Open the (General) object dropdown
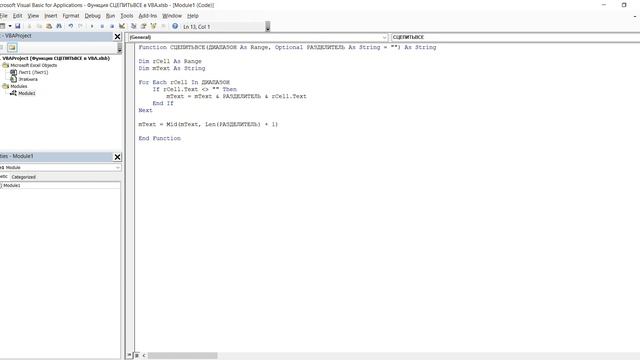 pos(384,37)
